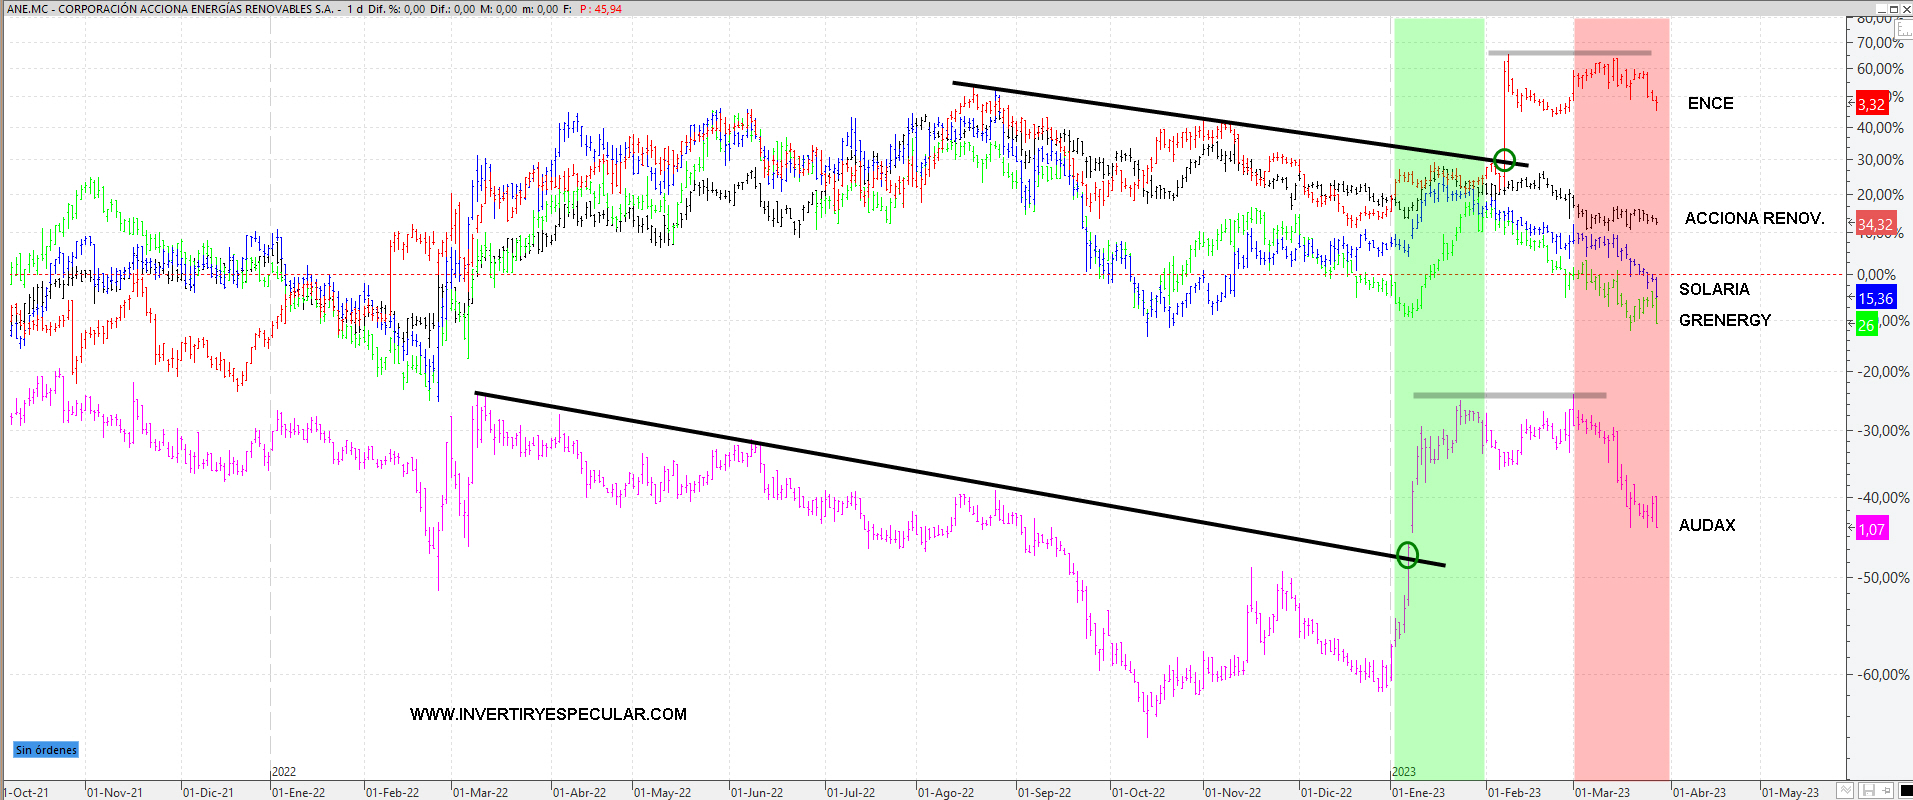Click the WWW.INVERTIRYESPECULAR.COM text

pyautogui.click(x=548, y=714)
